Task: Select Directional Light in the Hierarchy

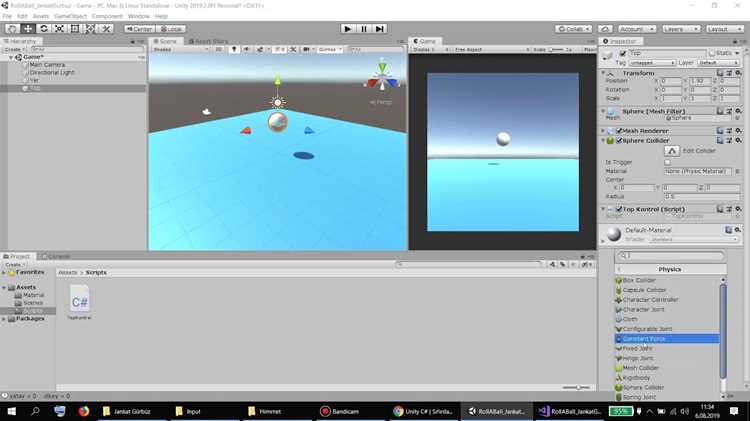Action: tap(52, 72)
